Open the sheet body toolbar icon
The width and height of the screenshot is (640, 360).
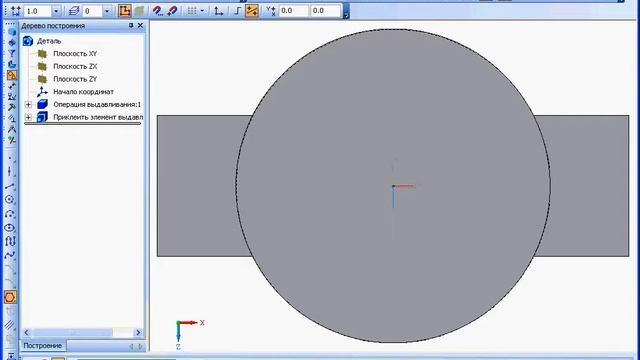(11, 64)
